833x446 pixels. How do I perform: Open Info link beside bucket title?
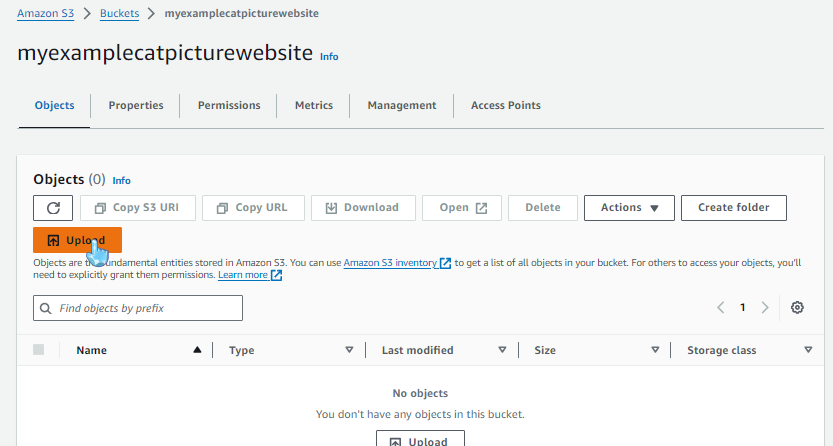tap(329, 56)
